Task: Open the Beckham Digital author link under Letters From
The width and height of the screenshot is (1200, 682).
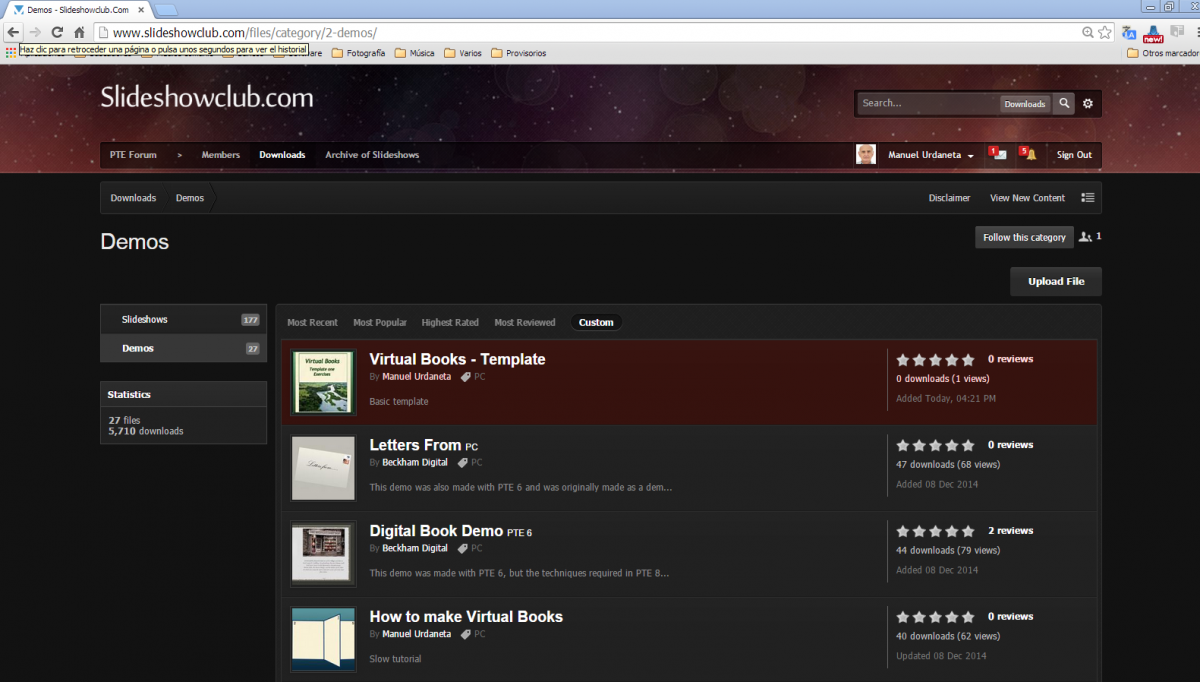Action: pyautogui.click(x=415, y=463)
